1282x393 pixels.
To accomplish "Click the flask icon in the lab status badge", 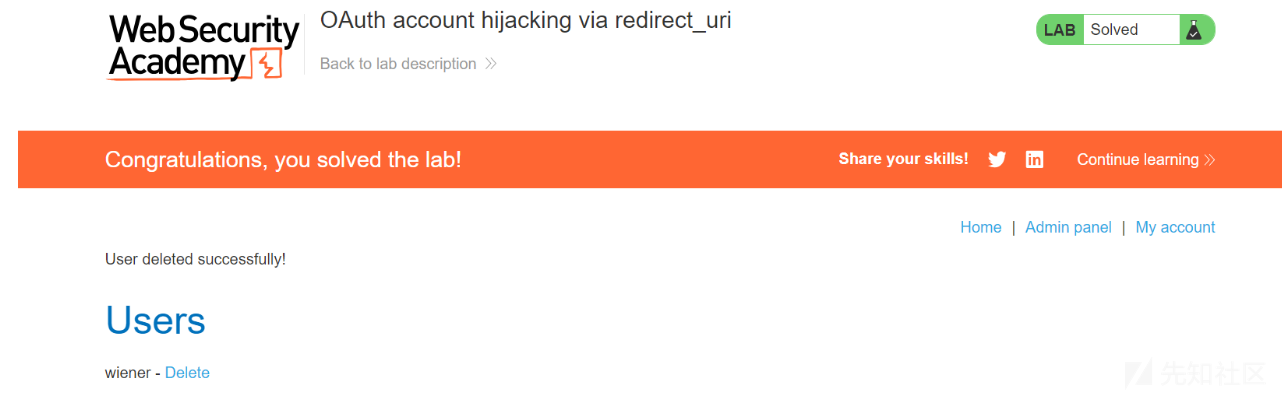I will click(x=1193, y=30).
